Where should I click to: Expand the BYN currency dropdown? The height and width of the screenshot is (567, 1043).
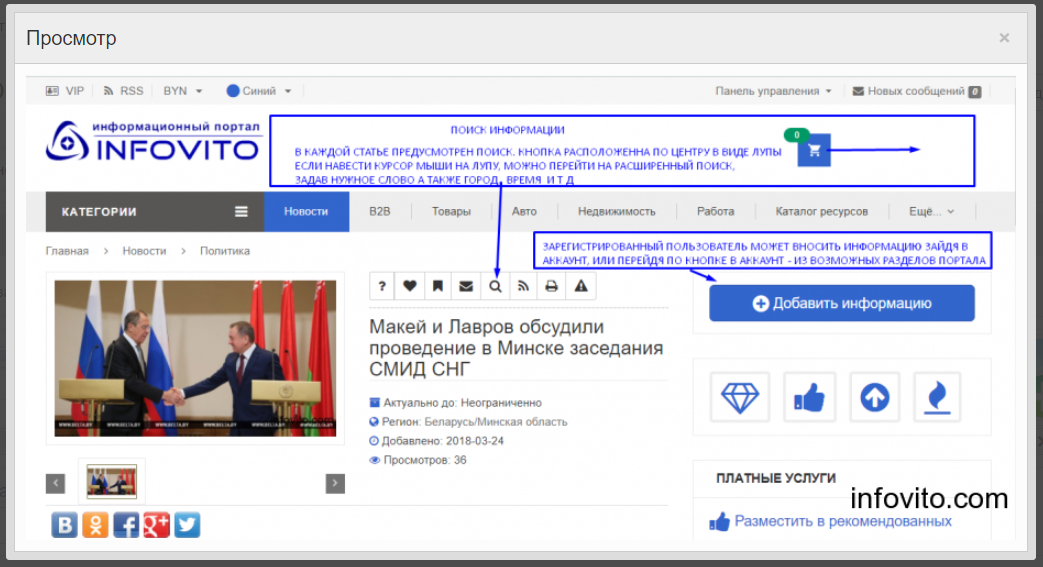(x=182, y=91)
